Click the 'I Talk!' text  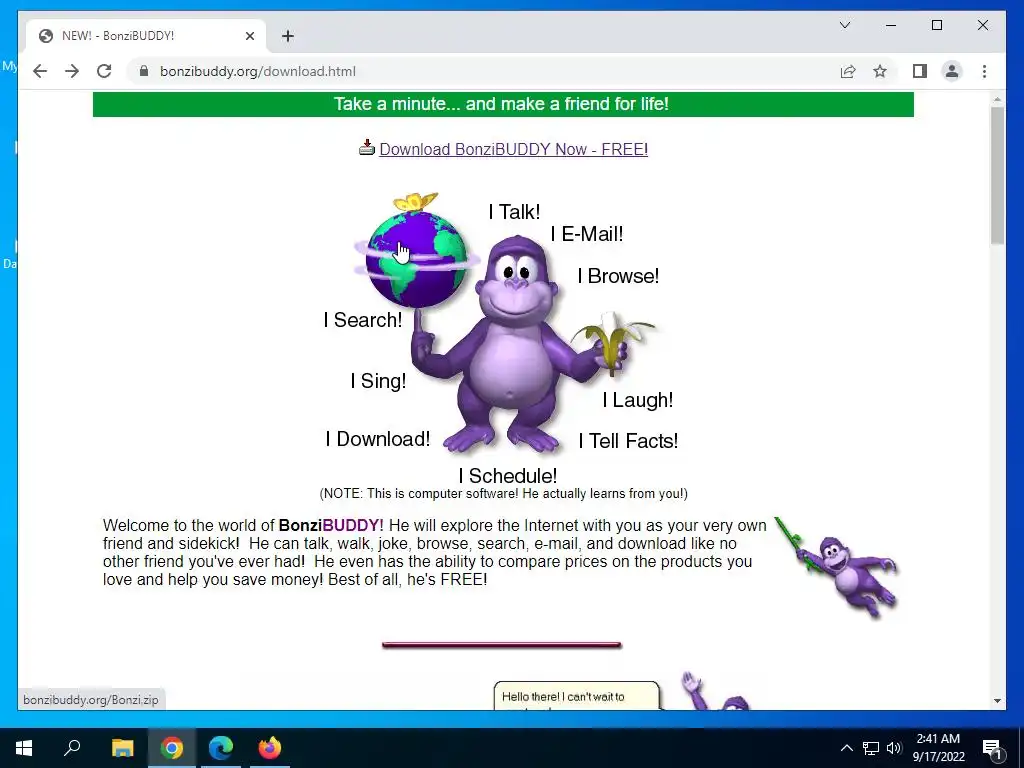[x=515, y=212]
